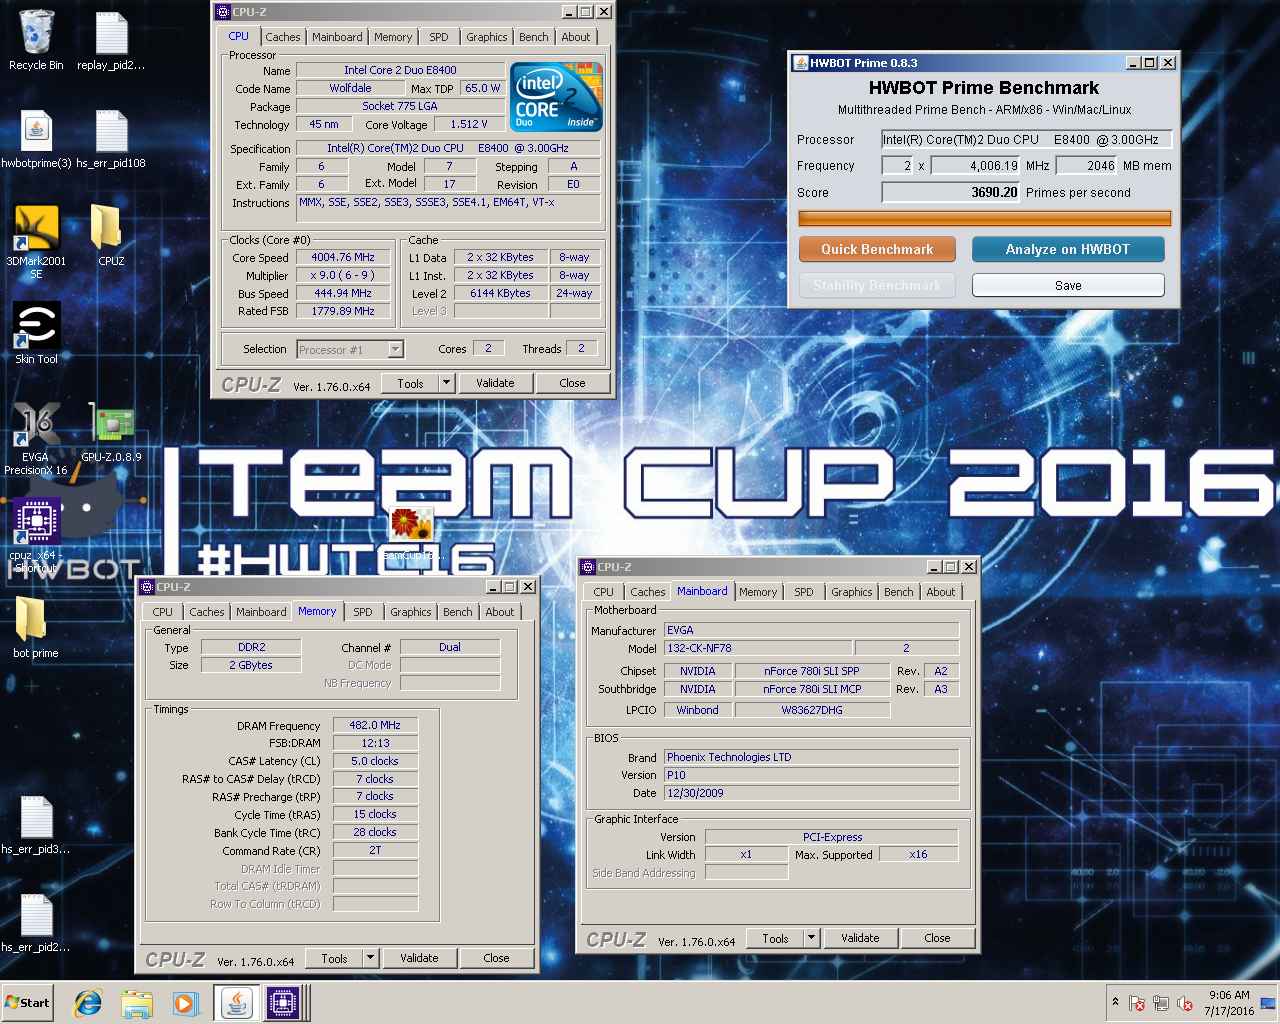Select Memory tab in the Mainboard CPU-Z window
The width and height of the screenshot is (1280, 1024).
pyautogui.click(x=758, y=592)
